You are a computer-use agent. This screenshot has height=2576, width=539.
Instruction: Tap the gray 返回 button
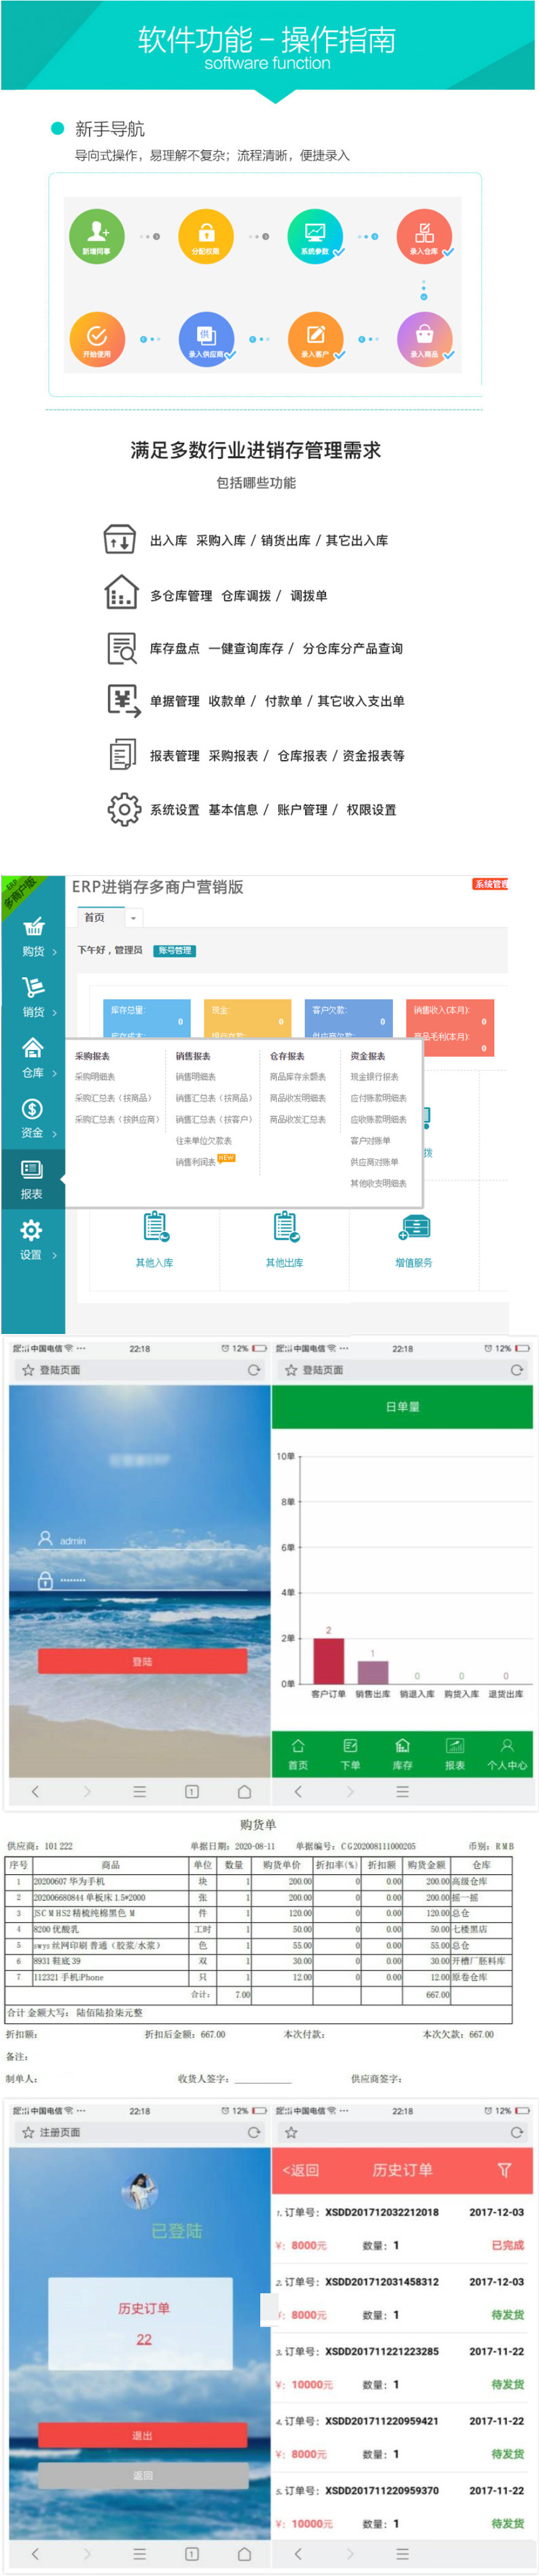(142, 2476)
